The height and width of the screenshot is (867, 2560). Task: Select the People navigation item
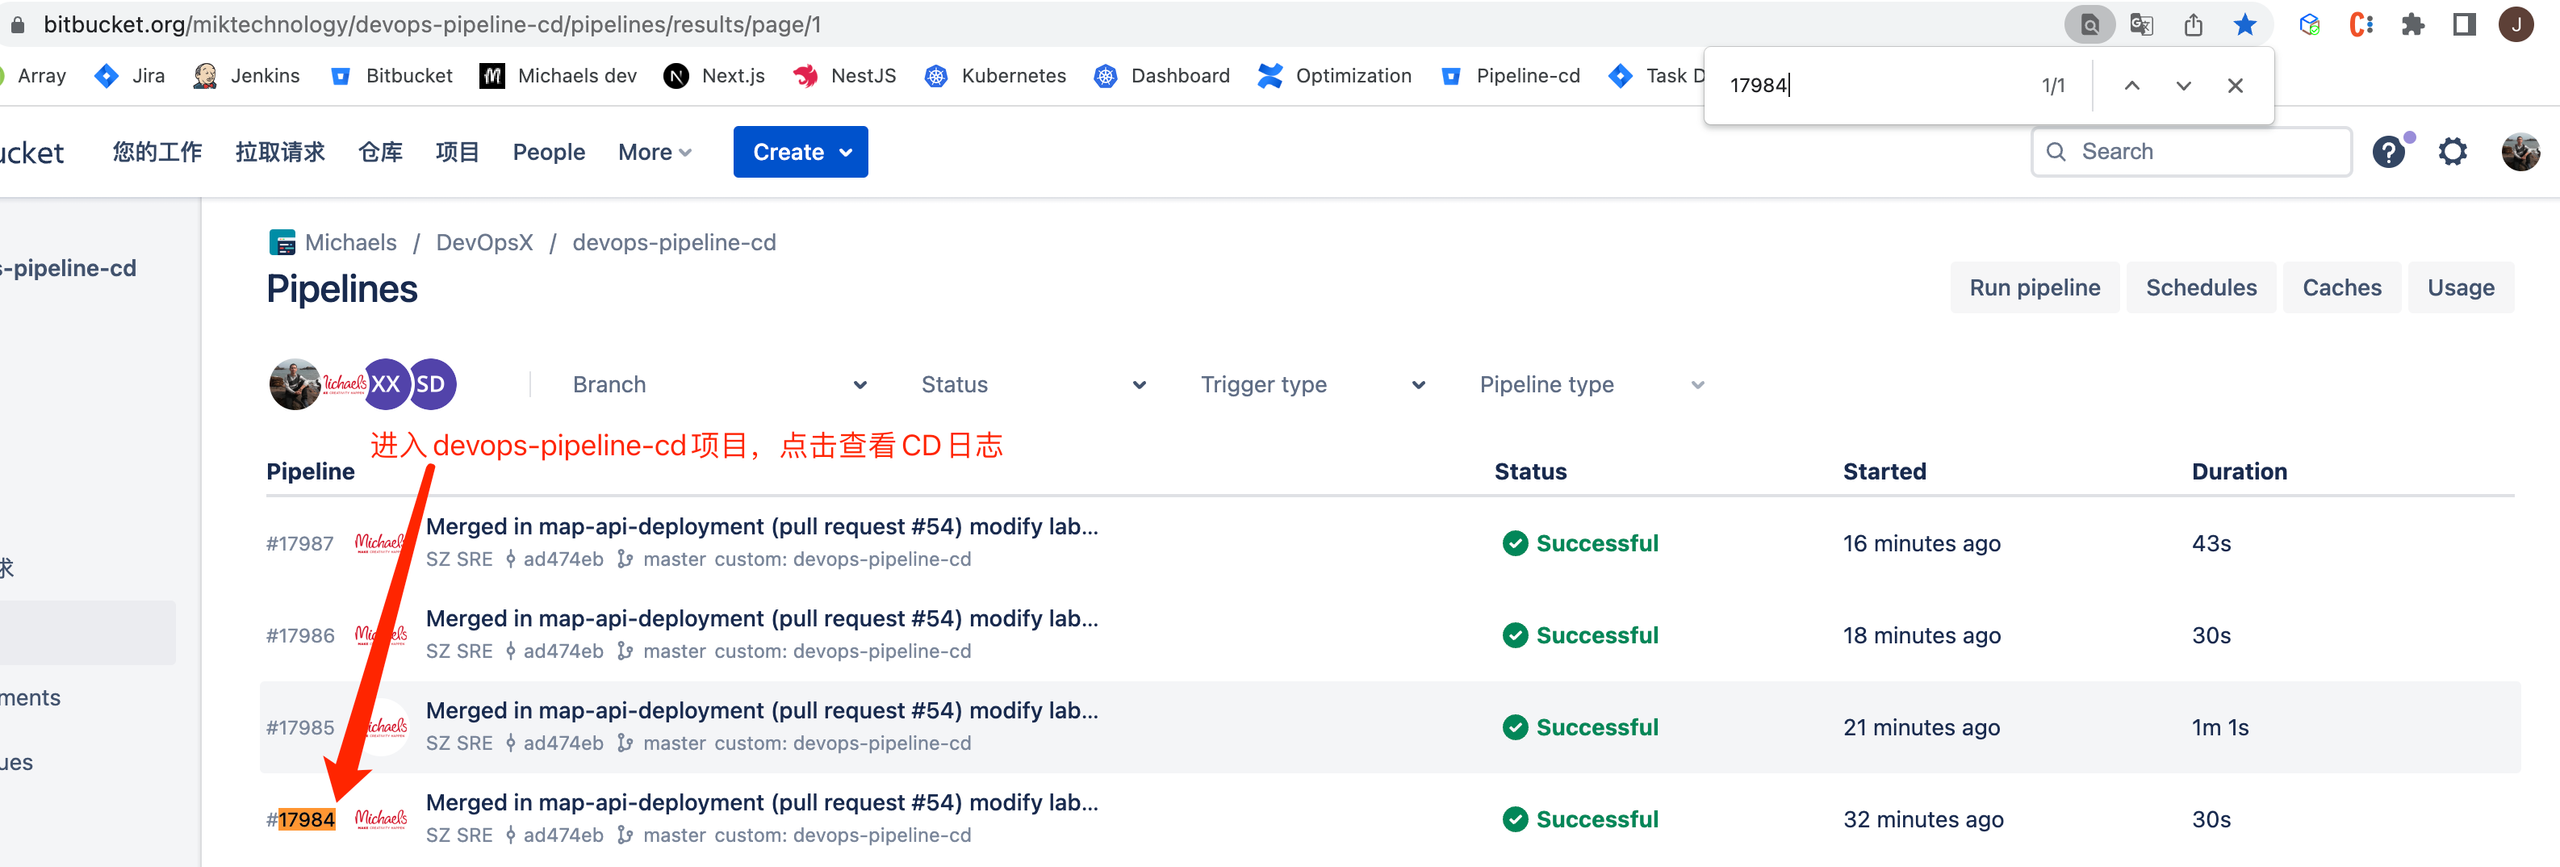pyautogui.click(x=548, y=152)
